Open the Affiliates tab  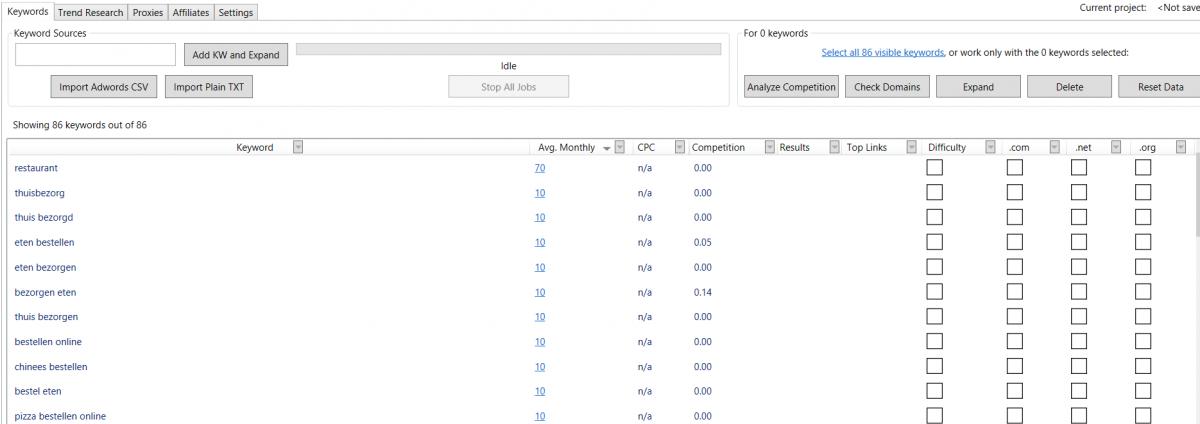pos(193,12)
